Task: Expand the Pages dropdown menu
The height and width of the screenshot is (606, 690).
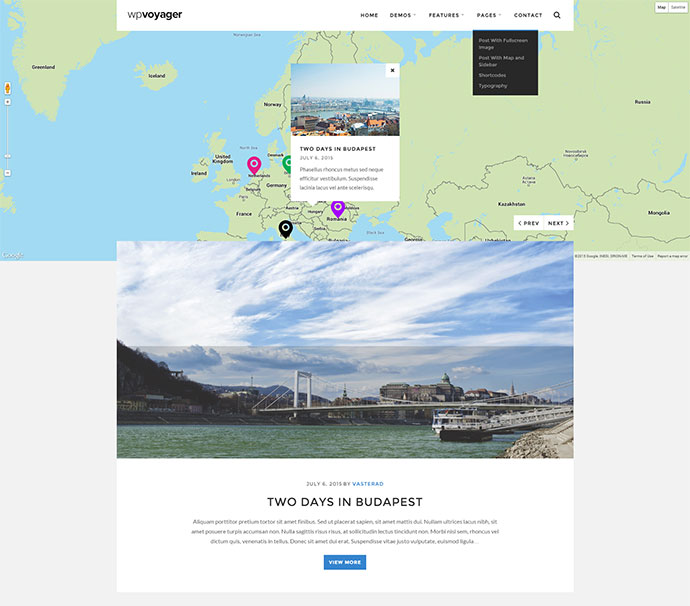Action: 488,15
